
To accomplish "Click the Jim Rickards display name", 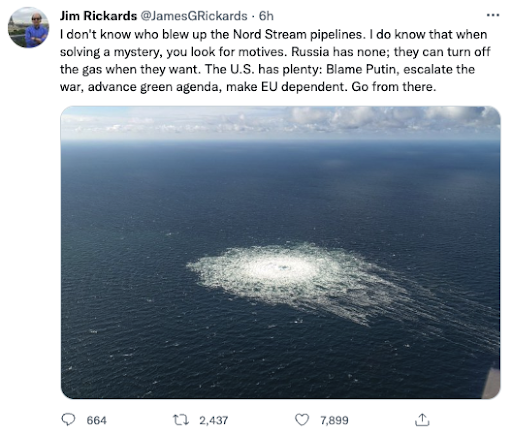I will pyautogui.click(x=98, y=16).
